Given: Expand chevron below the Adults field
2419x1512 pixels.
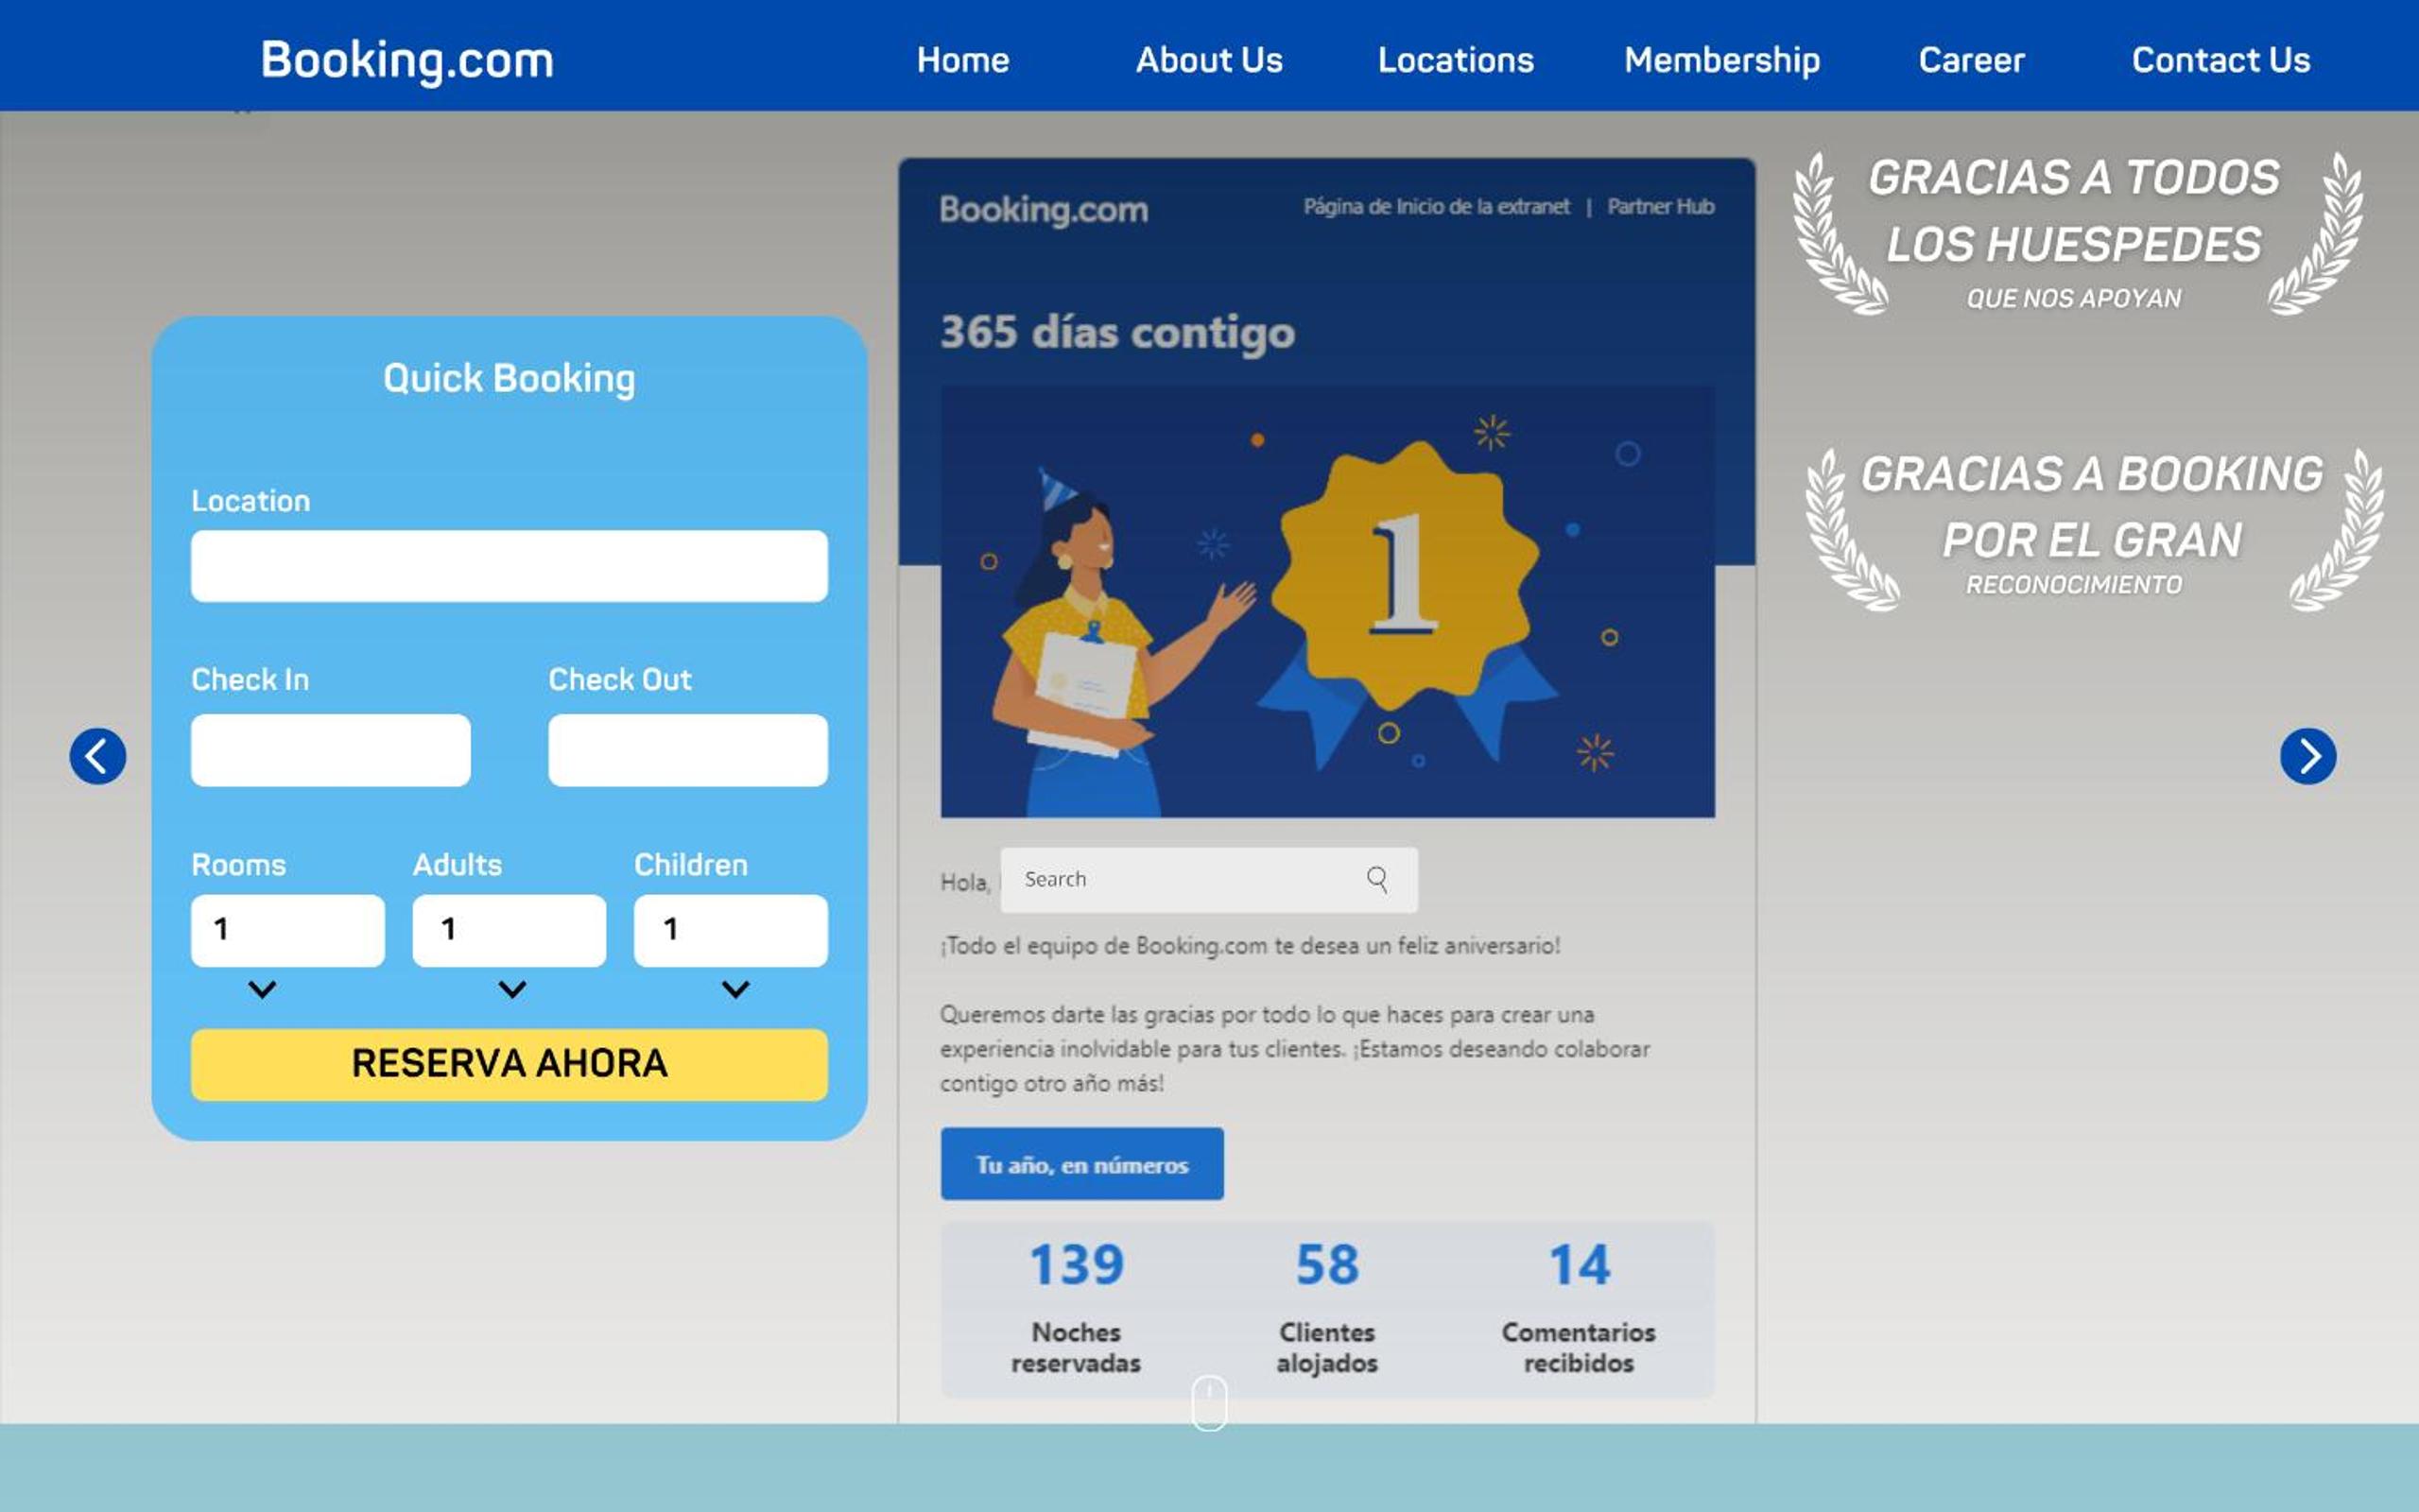Looking at the screenshot, I should (512, 990).
